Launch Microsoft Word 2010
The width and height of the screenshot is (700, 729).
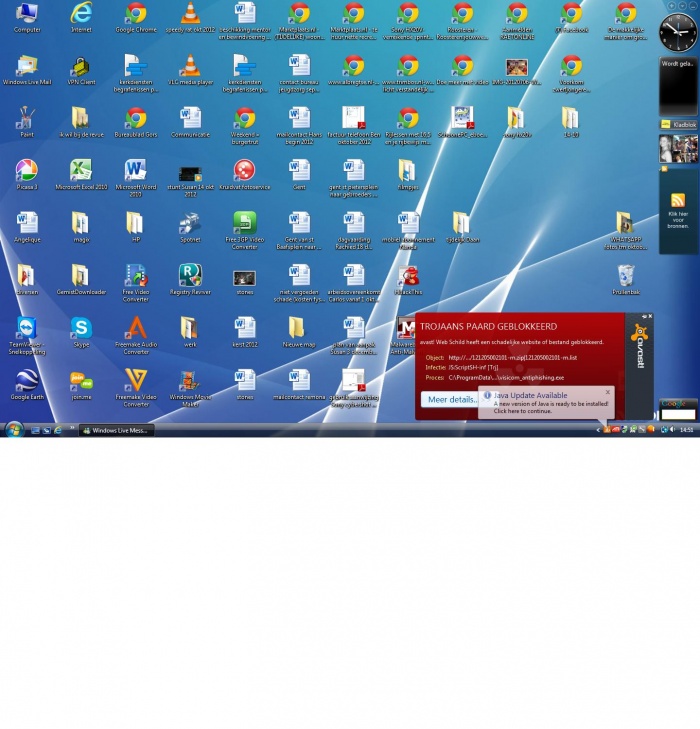click(x=136, y=178)
